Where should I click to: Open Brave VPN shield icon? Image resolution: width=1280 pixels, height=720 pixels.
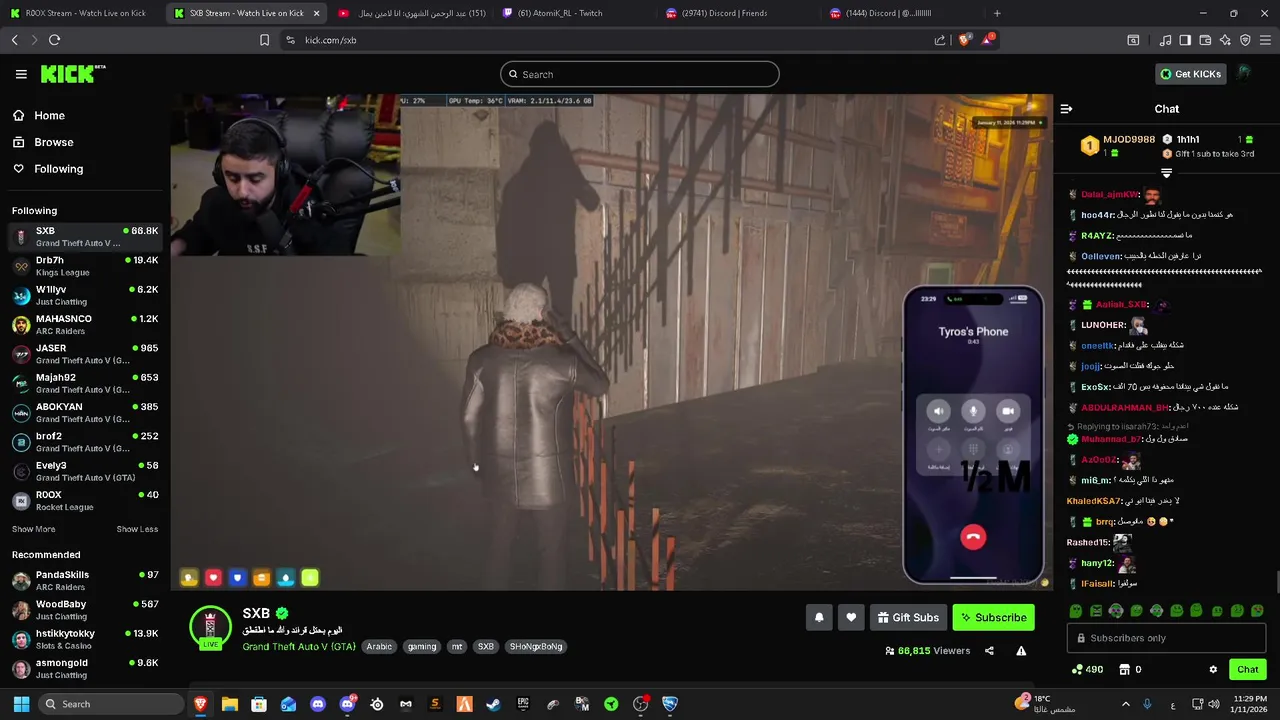(x=1245, y=40)
